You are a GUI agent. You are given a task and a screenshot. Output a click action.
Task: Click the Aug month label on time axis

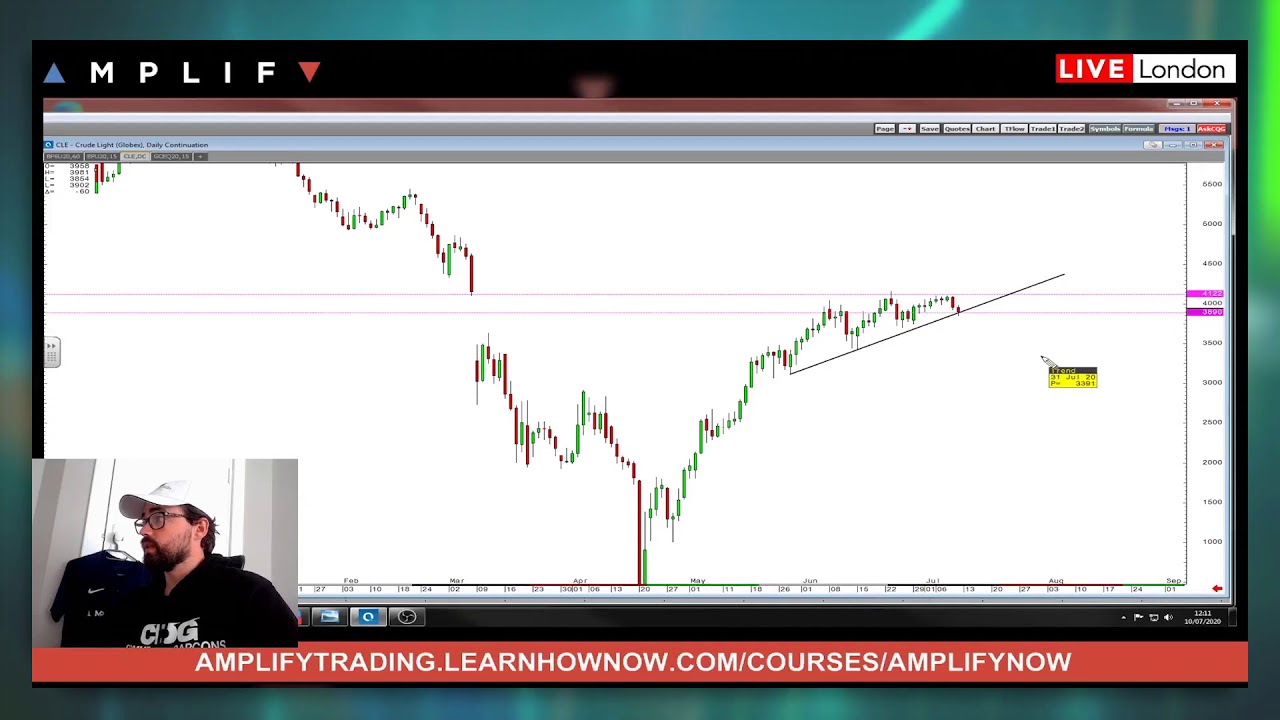click(x=1056, y=581)
